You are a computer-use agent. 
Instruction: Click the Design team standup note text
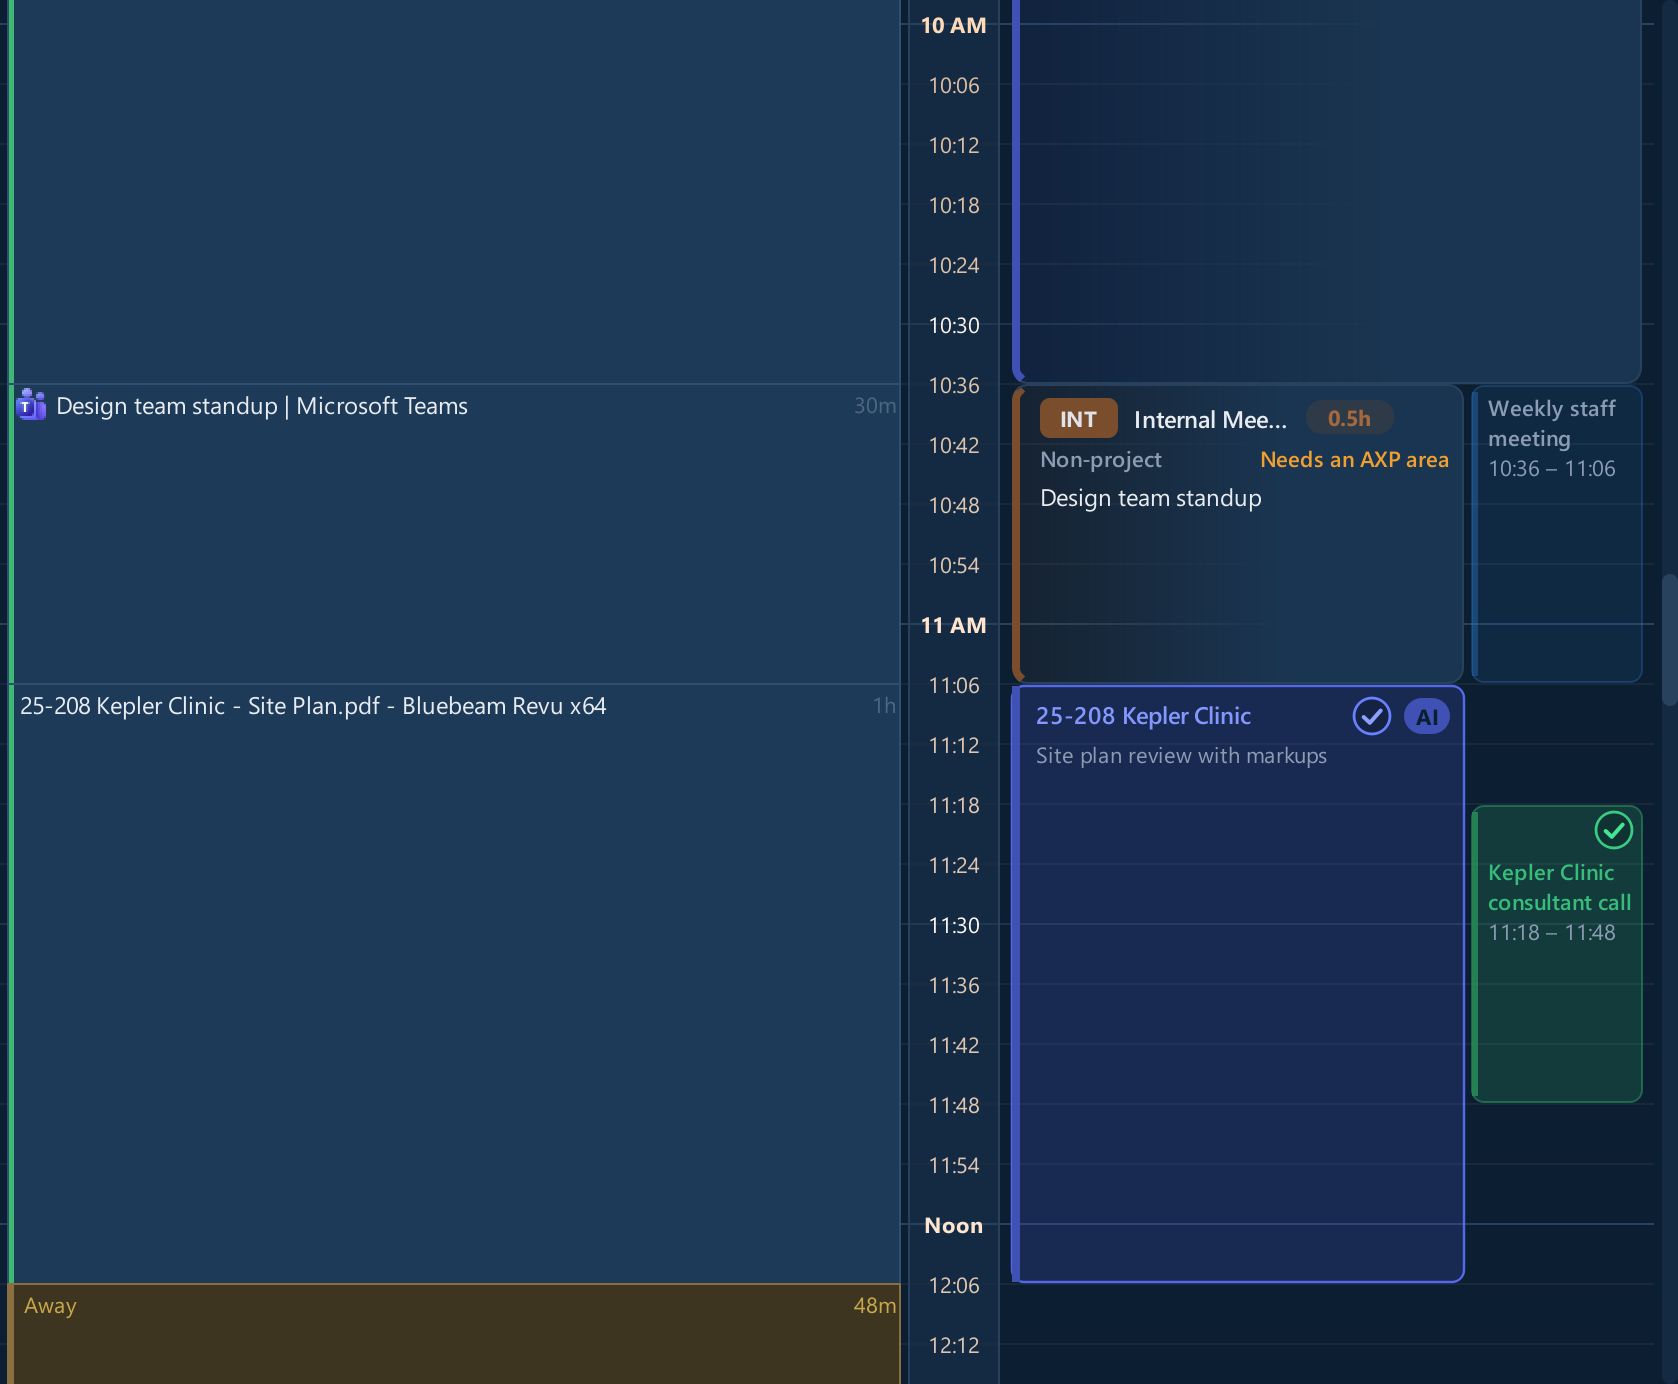(1151, 498)
